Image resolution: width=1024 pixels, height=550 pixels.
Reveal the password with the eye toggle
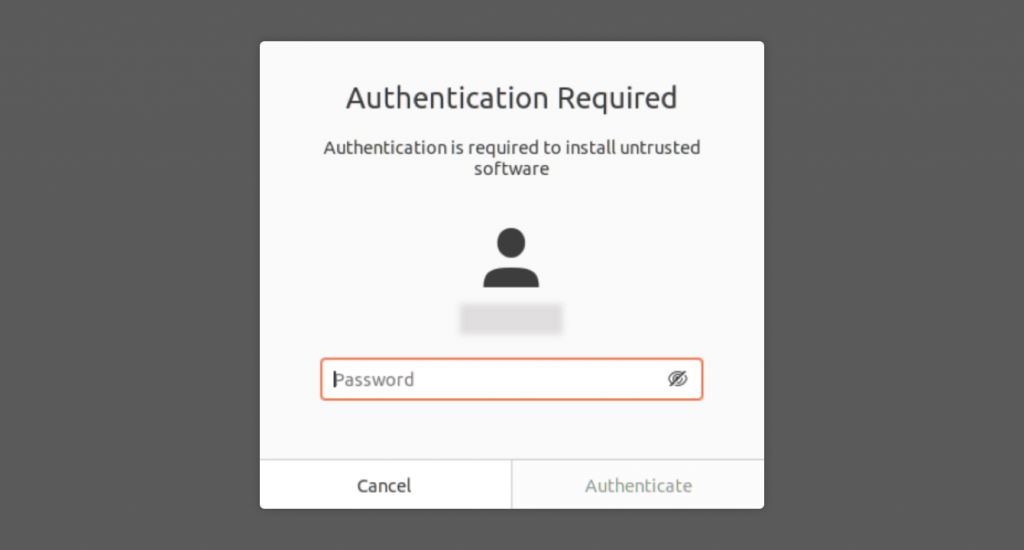(677, 379)
